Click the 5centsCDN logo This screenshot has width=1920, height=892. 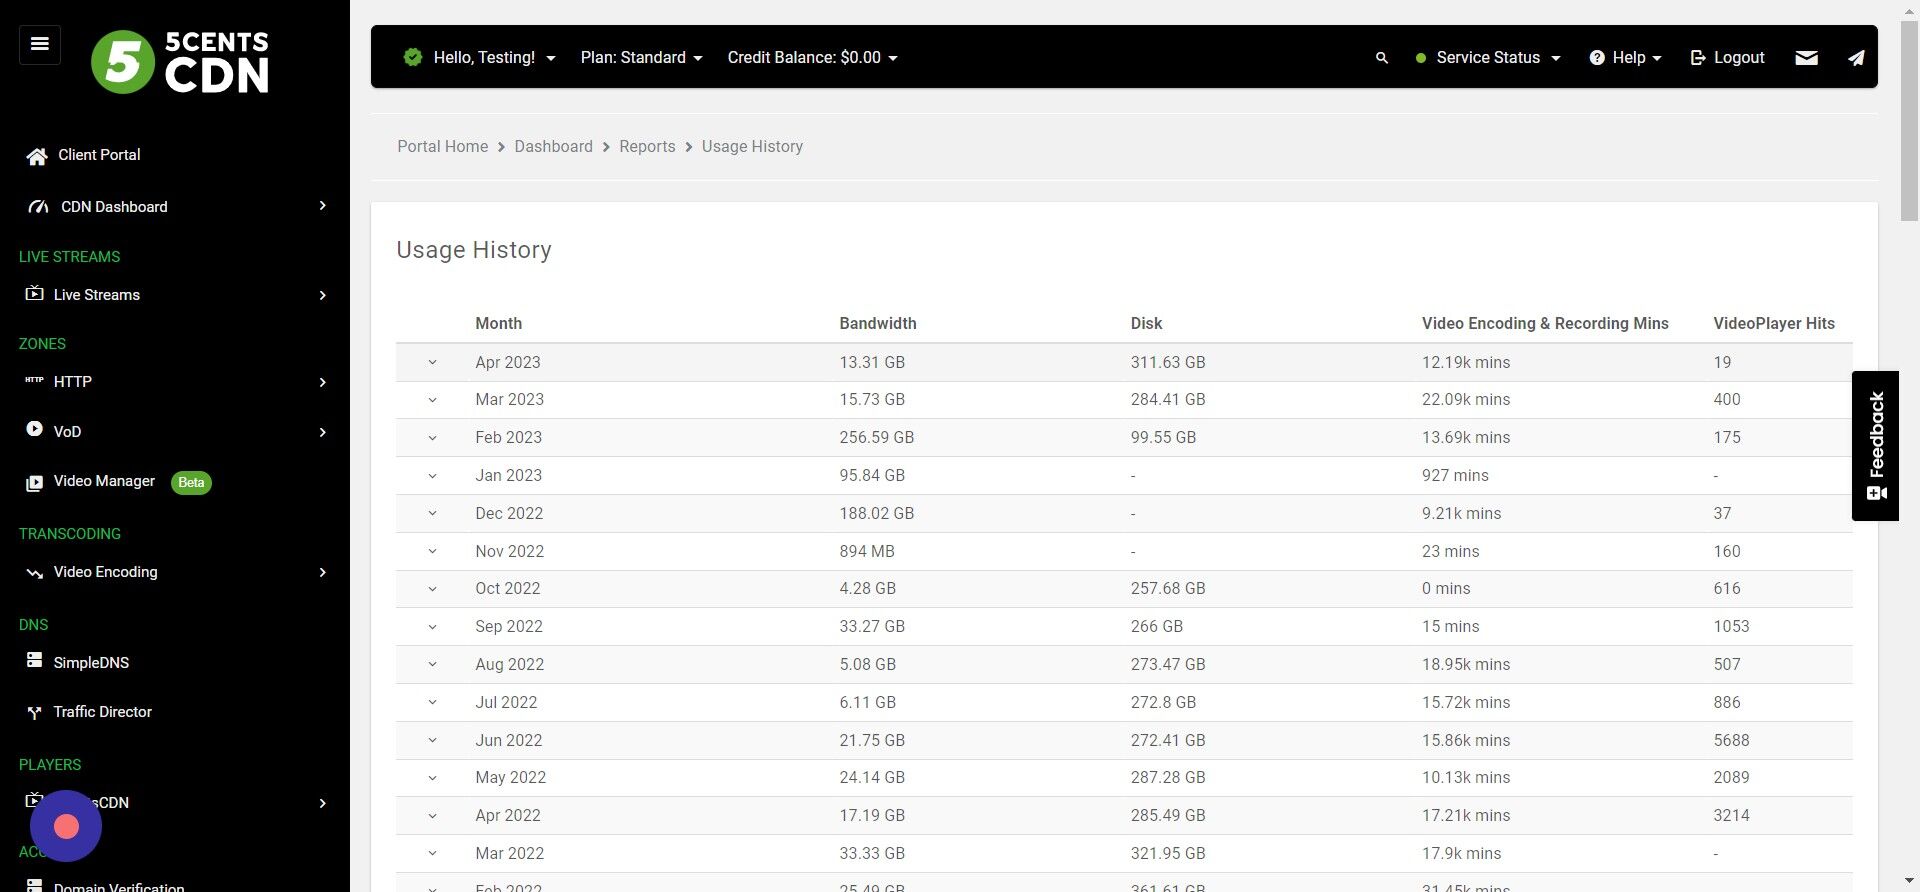point(180,61)
